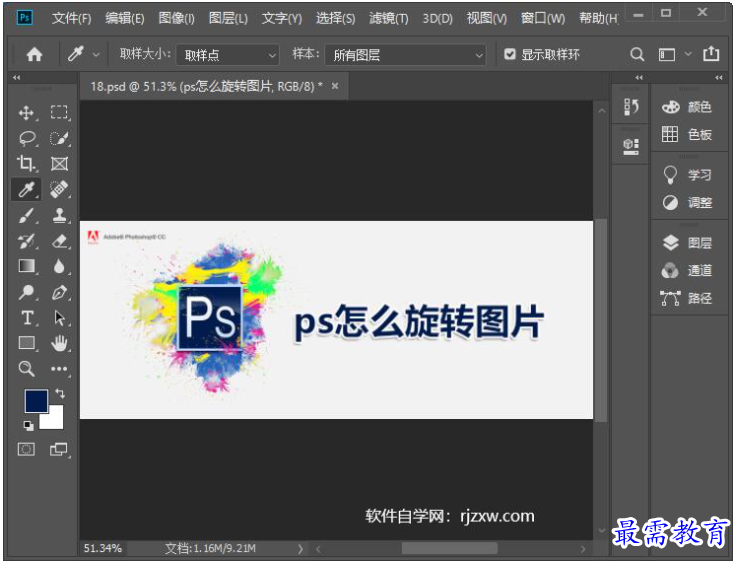Select the Spot Healing Brush tool
This screenshot has width=736, height=564.
pyautogui.click(x=59, y=190)
